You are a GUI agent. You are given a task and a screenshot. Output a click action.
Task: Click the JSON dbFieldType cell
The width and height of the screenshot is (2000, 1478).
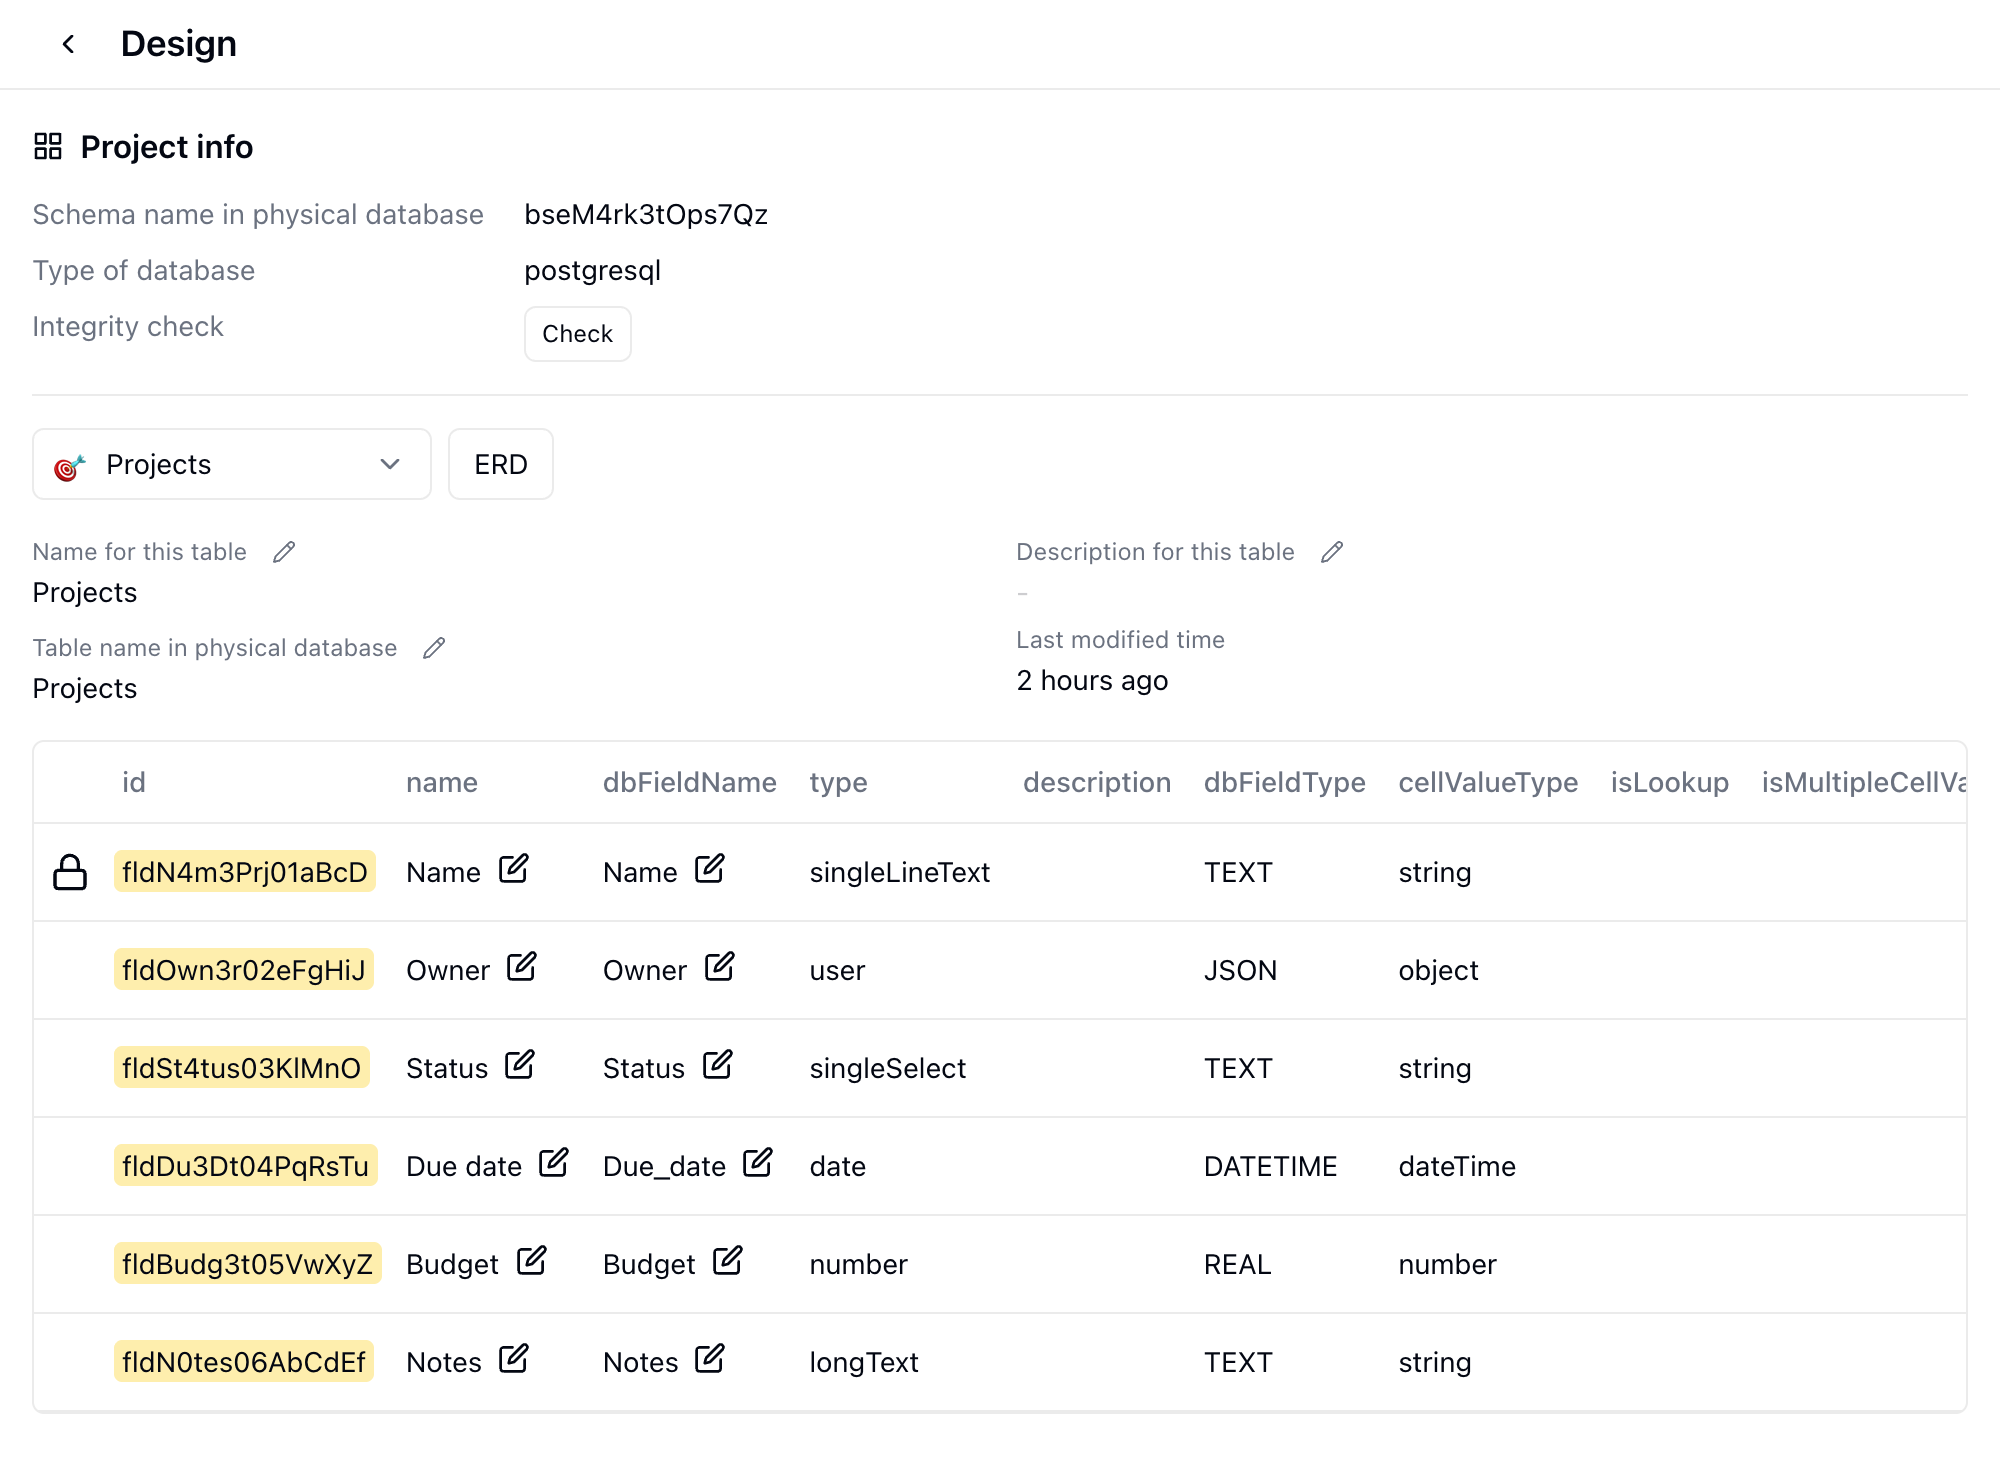point(1240,971)
